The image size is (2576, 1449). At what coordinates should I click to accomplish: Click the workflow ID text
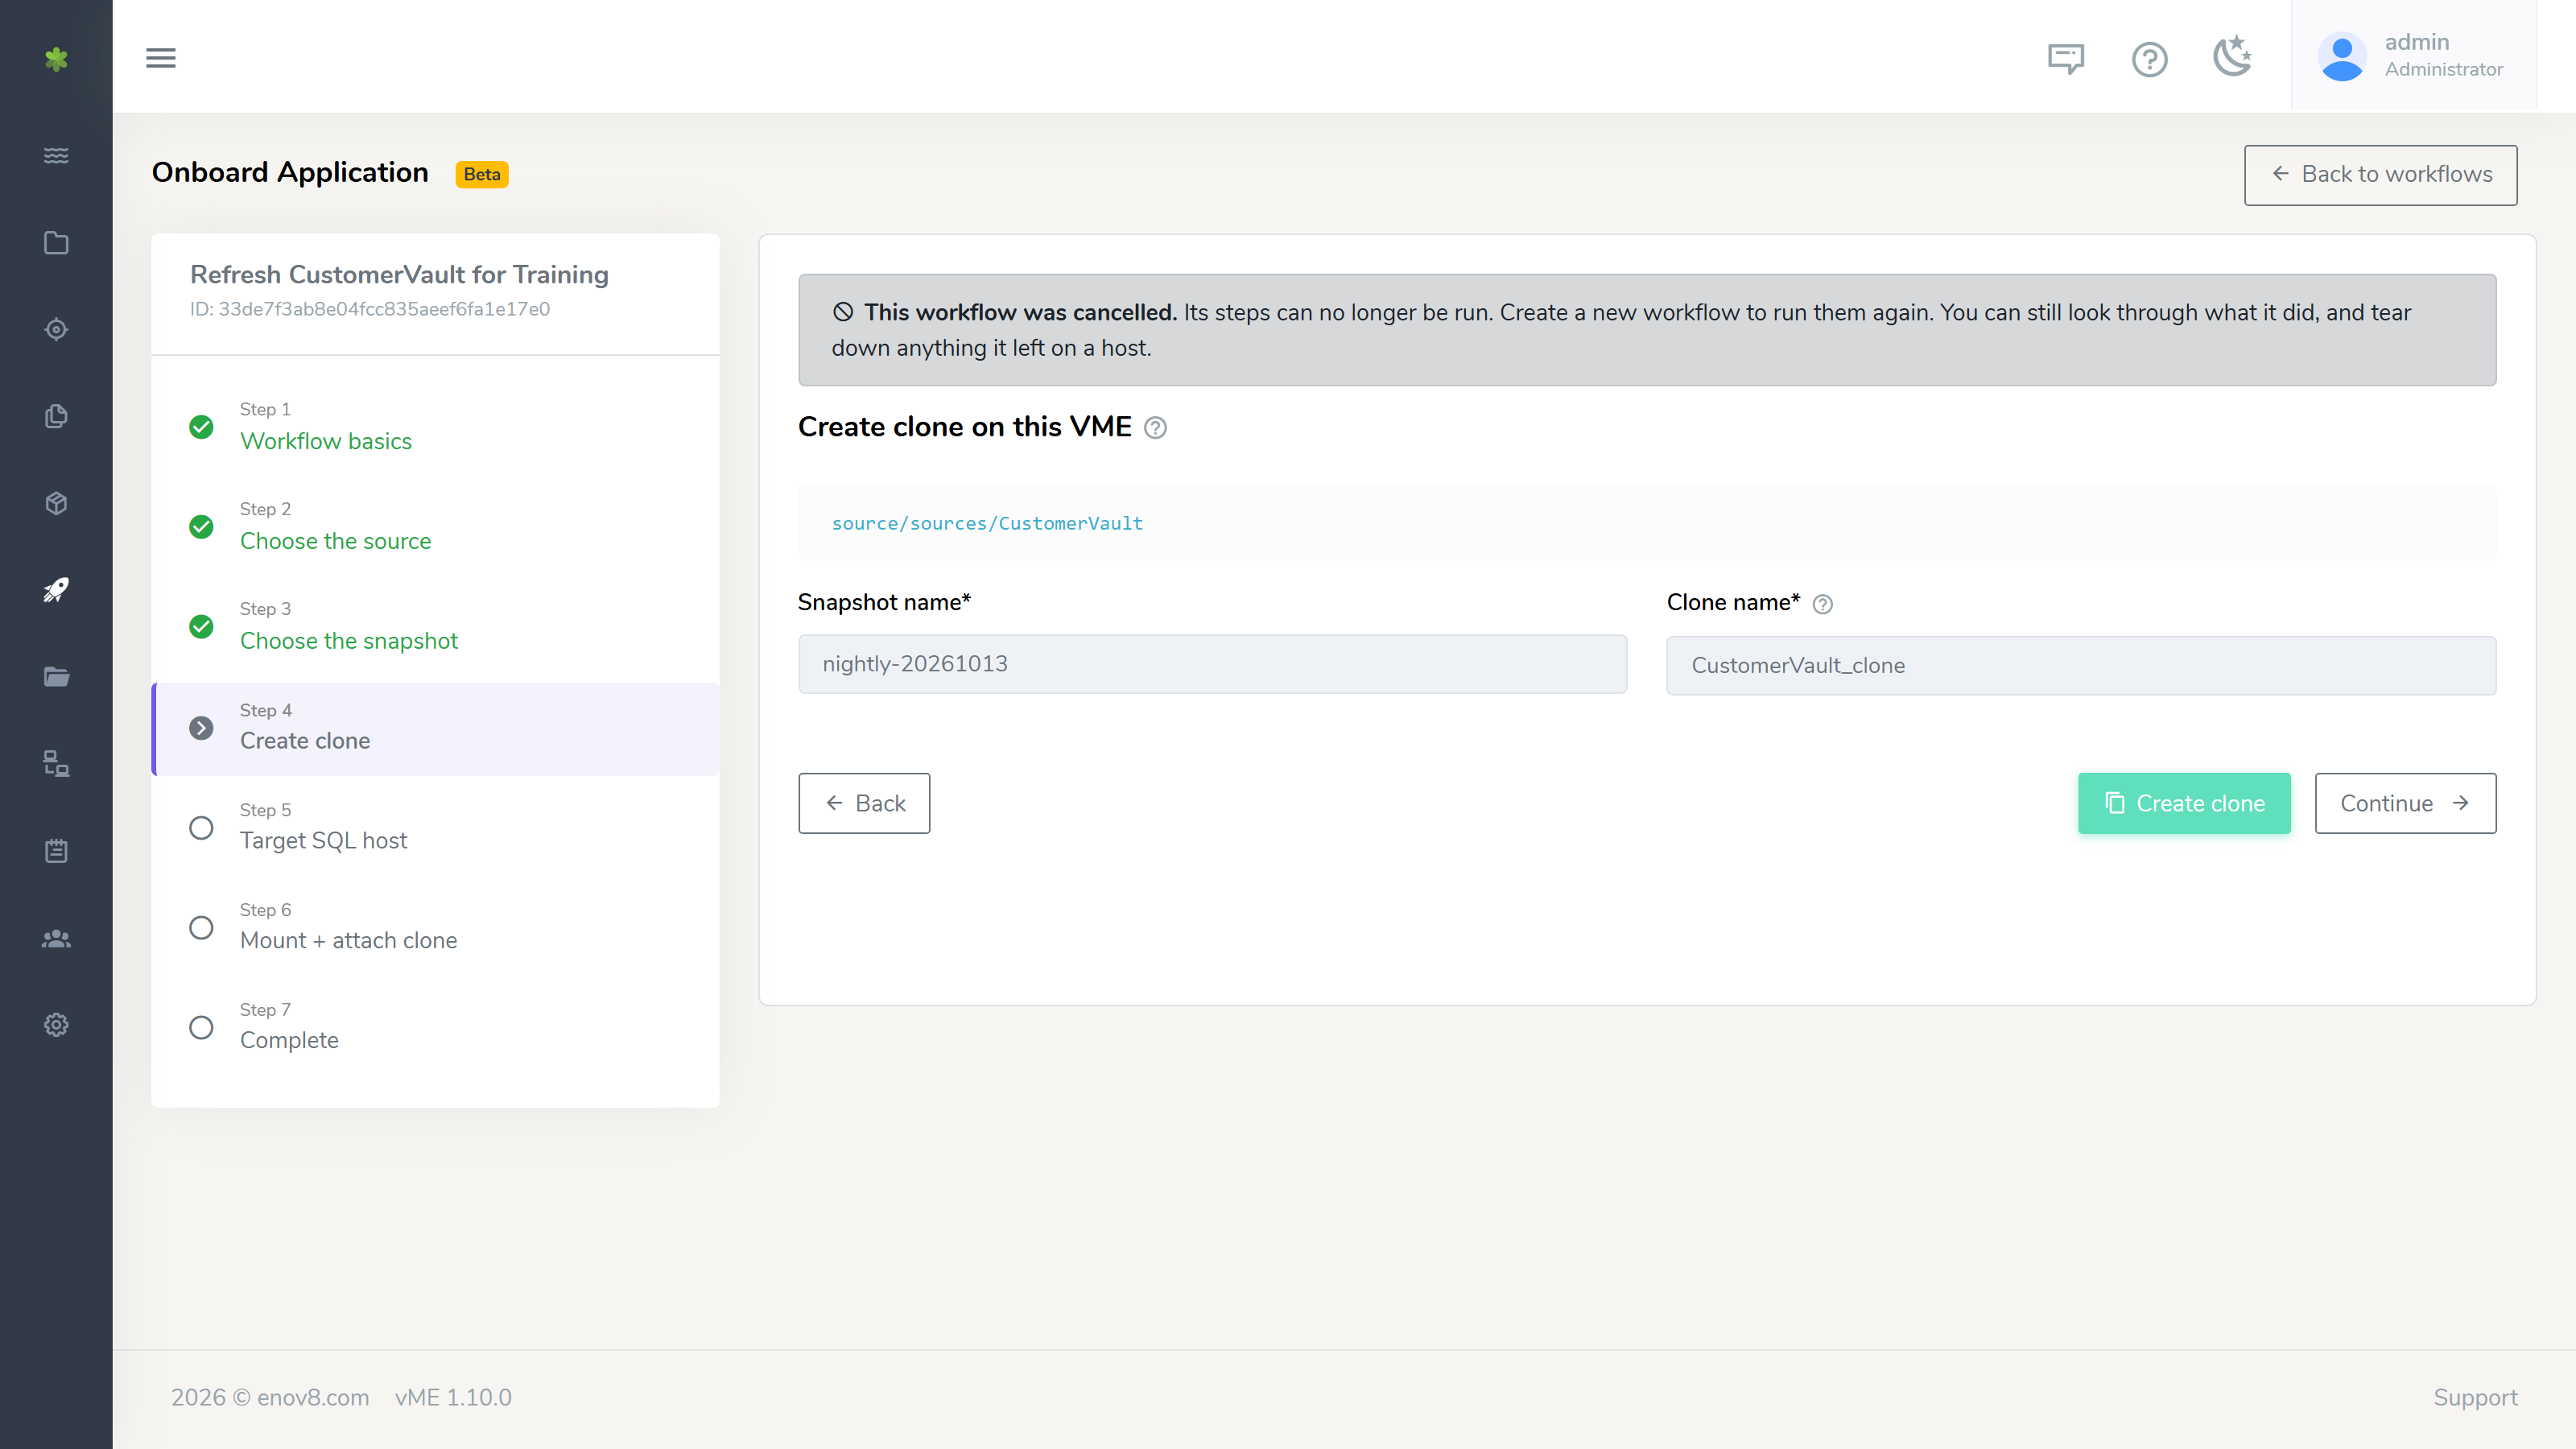(x=370, y=309)
